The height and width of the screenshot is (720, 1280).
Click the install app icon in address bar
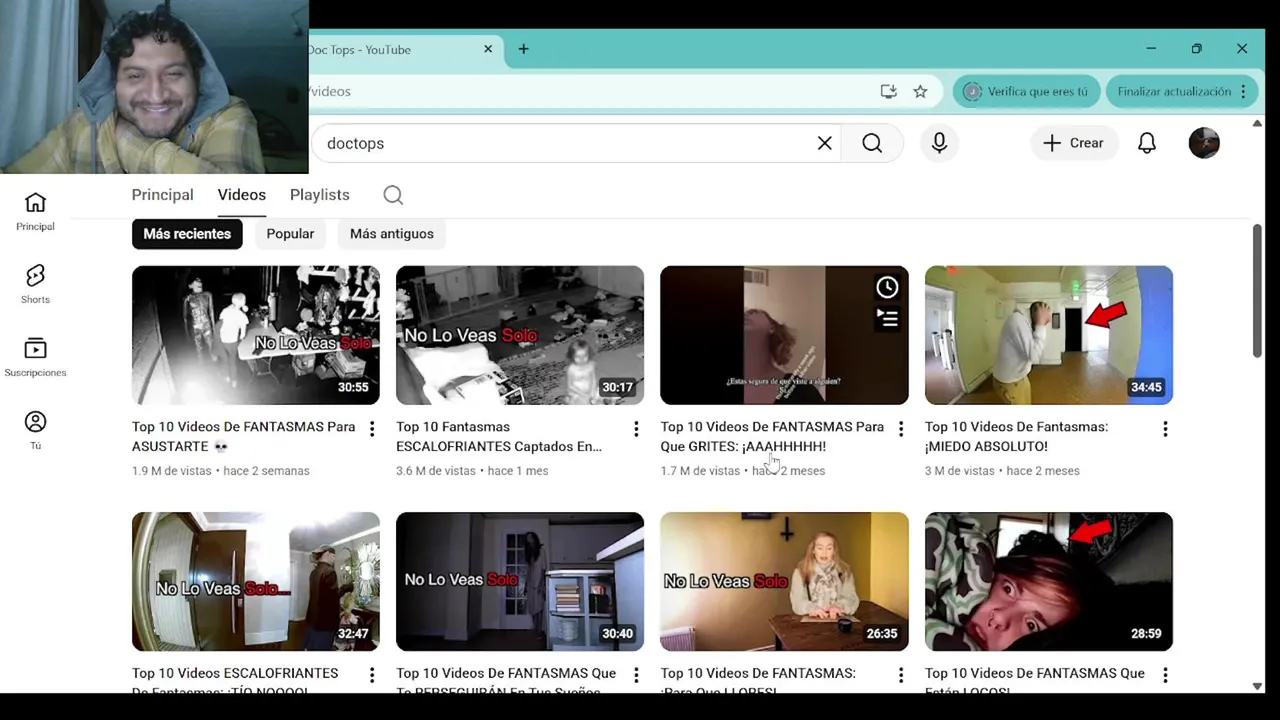(x=888, y=91)
